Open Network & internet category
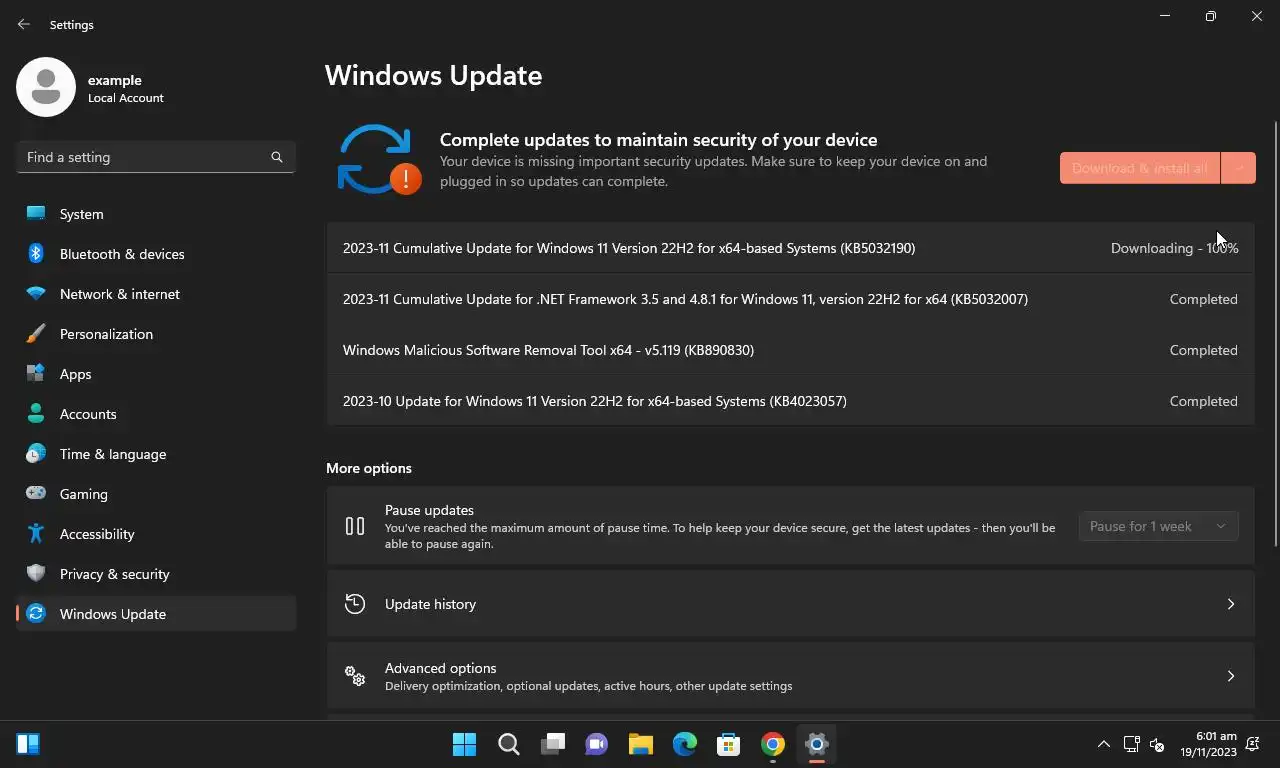Viewport: 1280px width, 768px height. (156, 294)
